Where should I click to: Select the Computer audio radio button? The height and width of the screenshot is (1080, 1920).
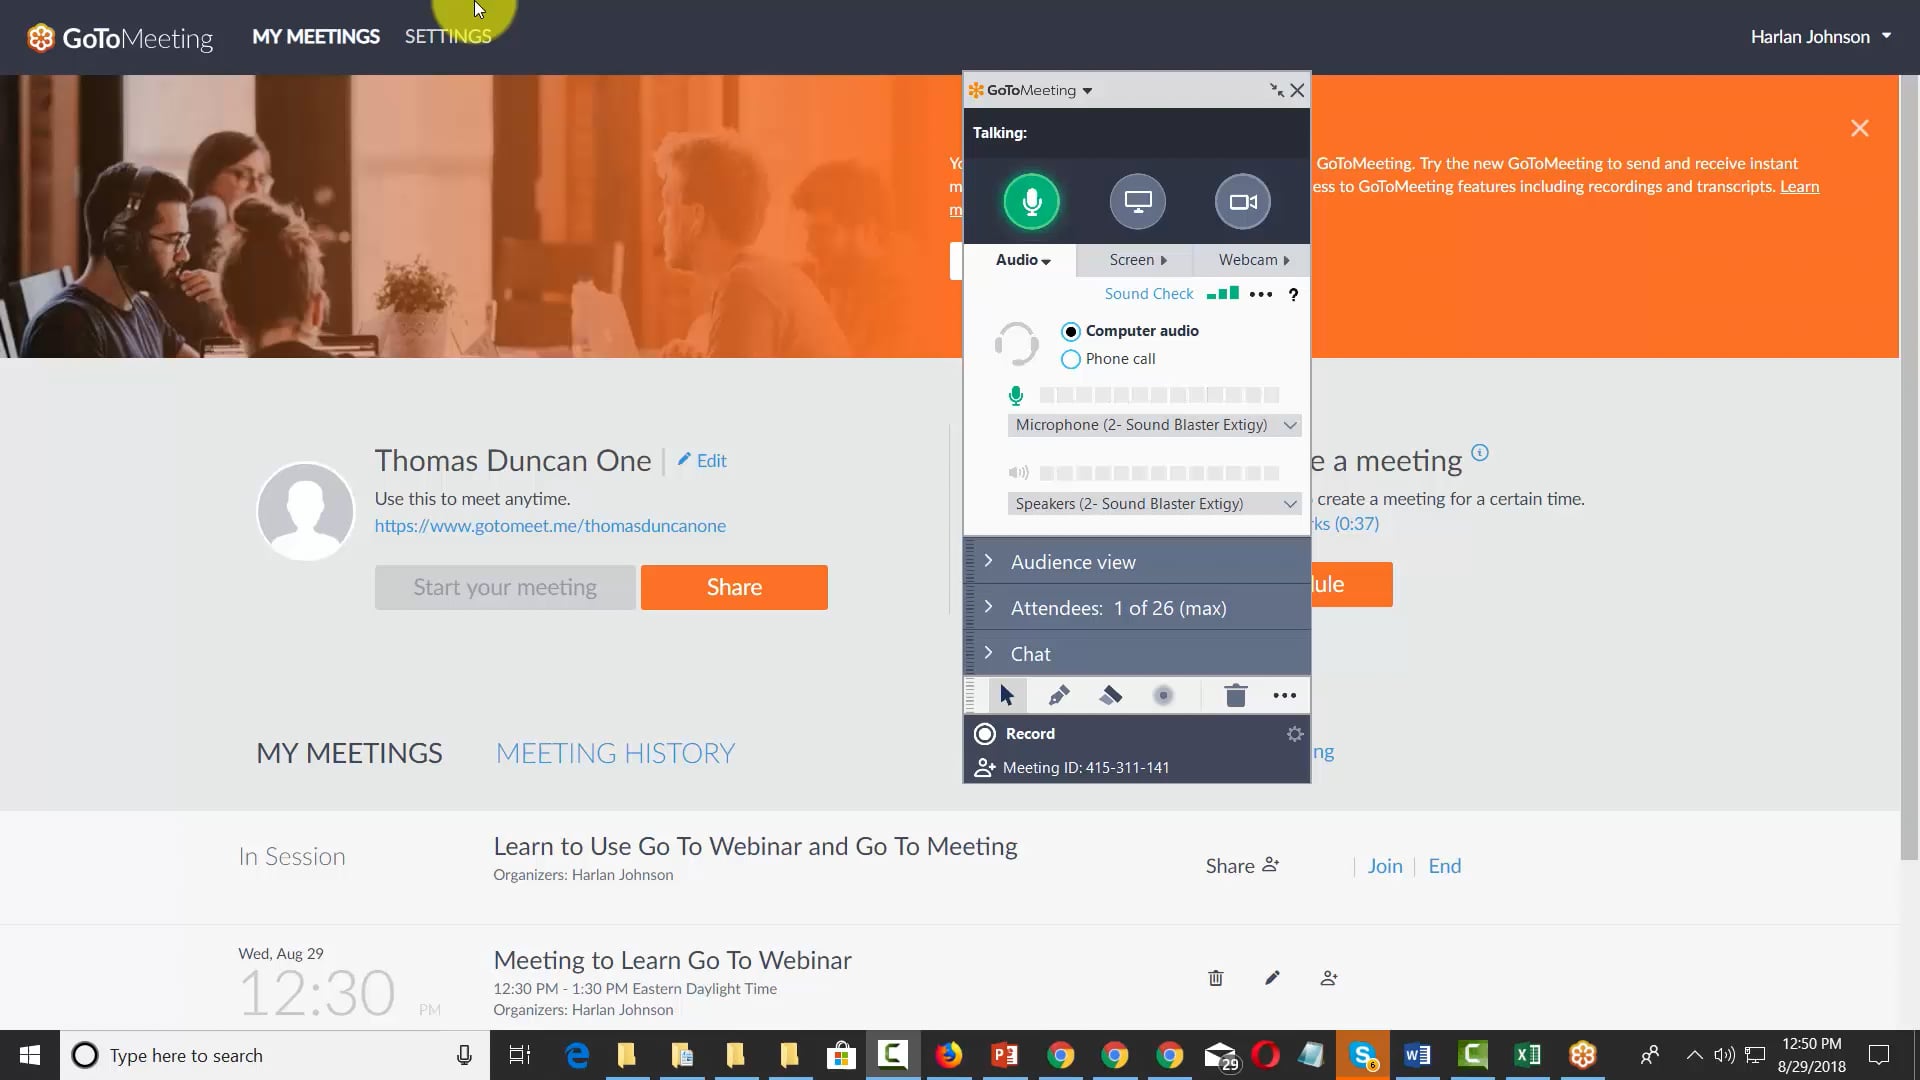click(x=1071, y=331)
